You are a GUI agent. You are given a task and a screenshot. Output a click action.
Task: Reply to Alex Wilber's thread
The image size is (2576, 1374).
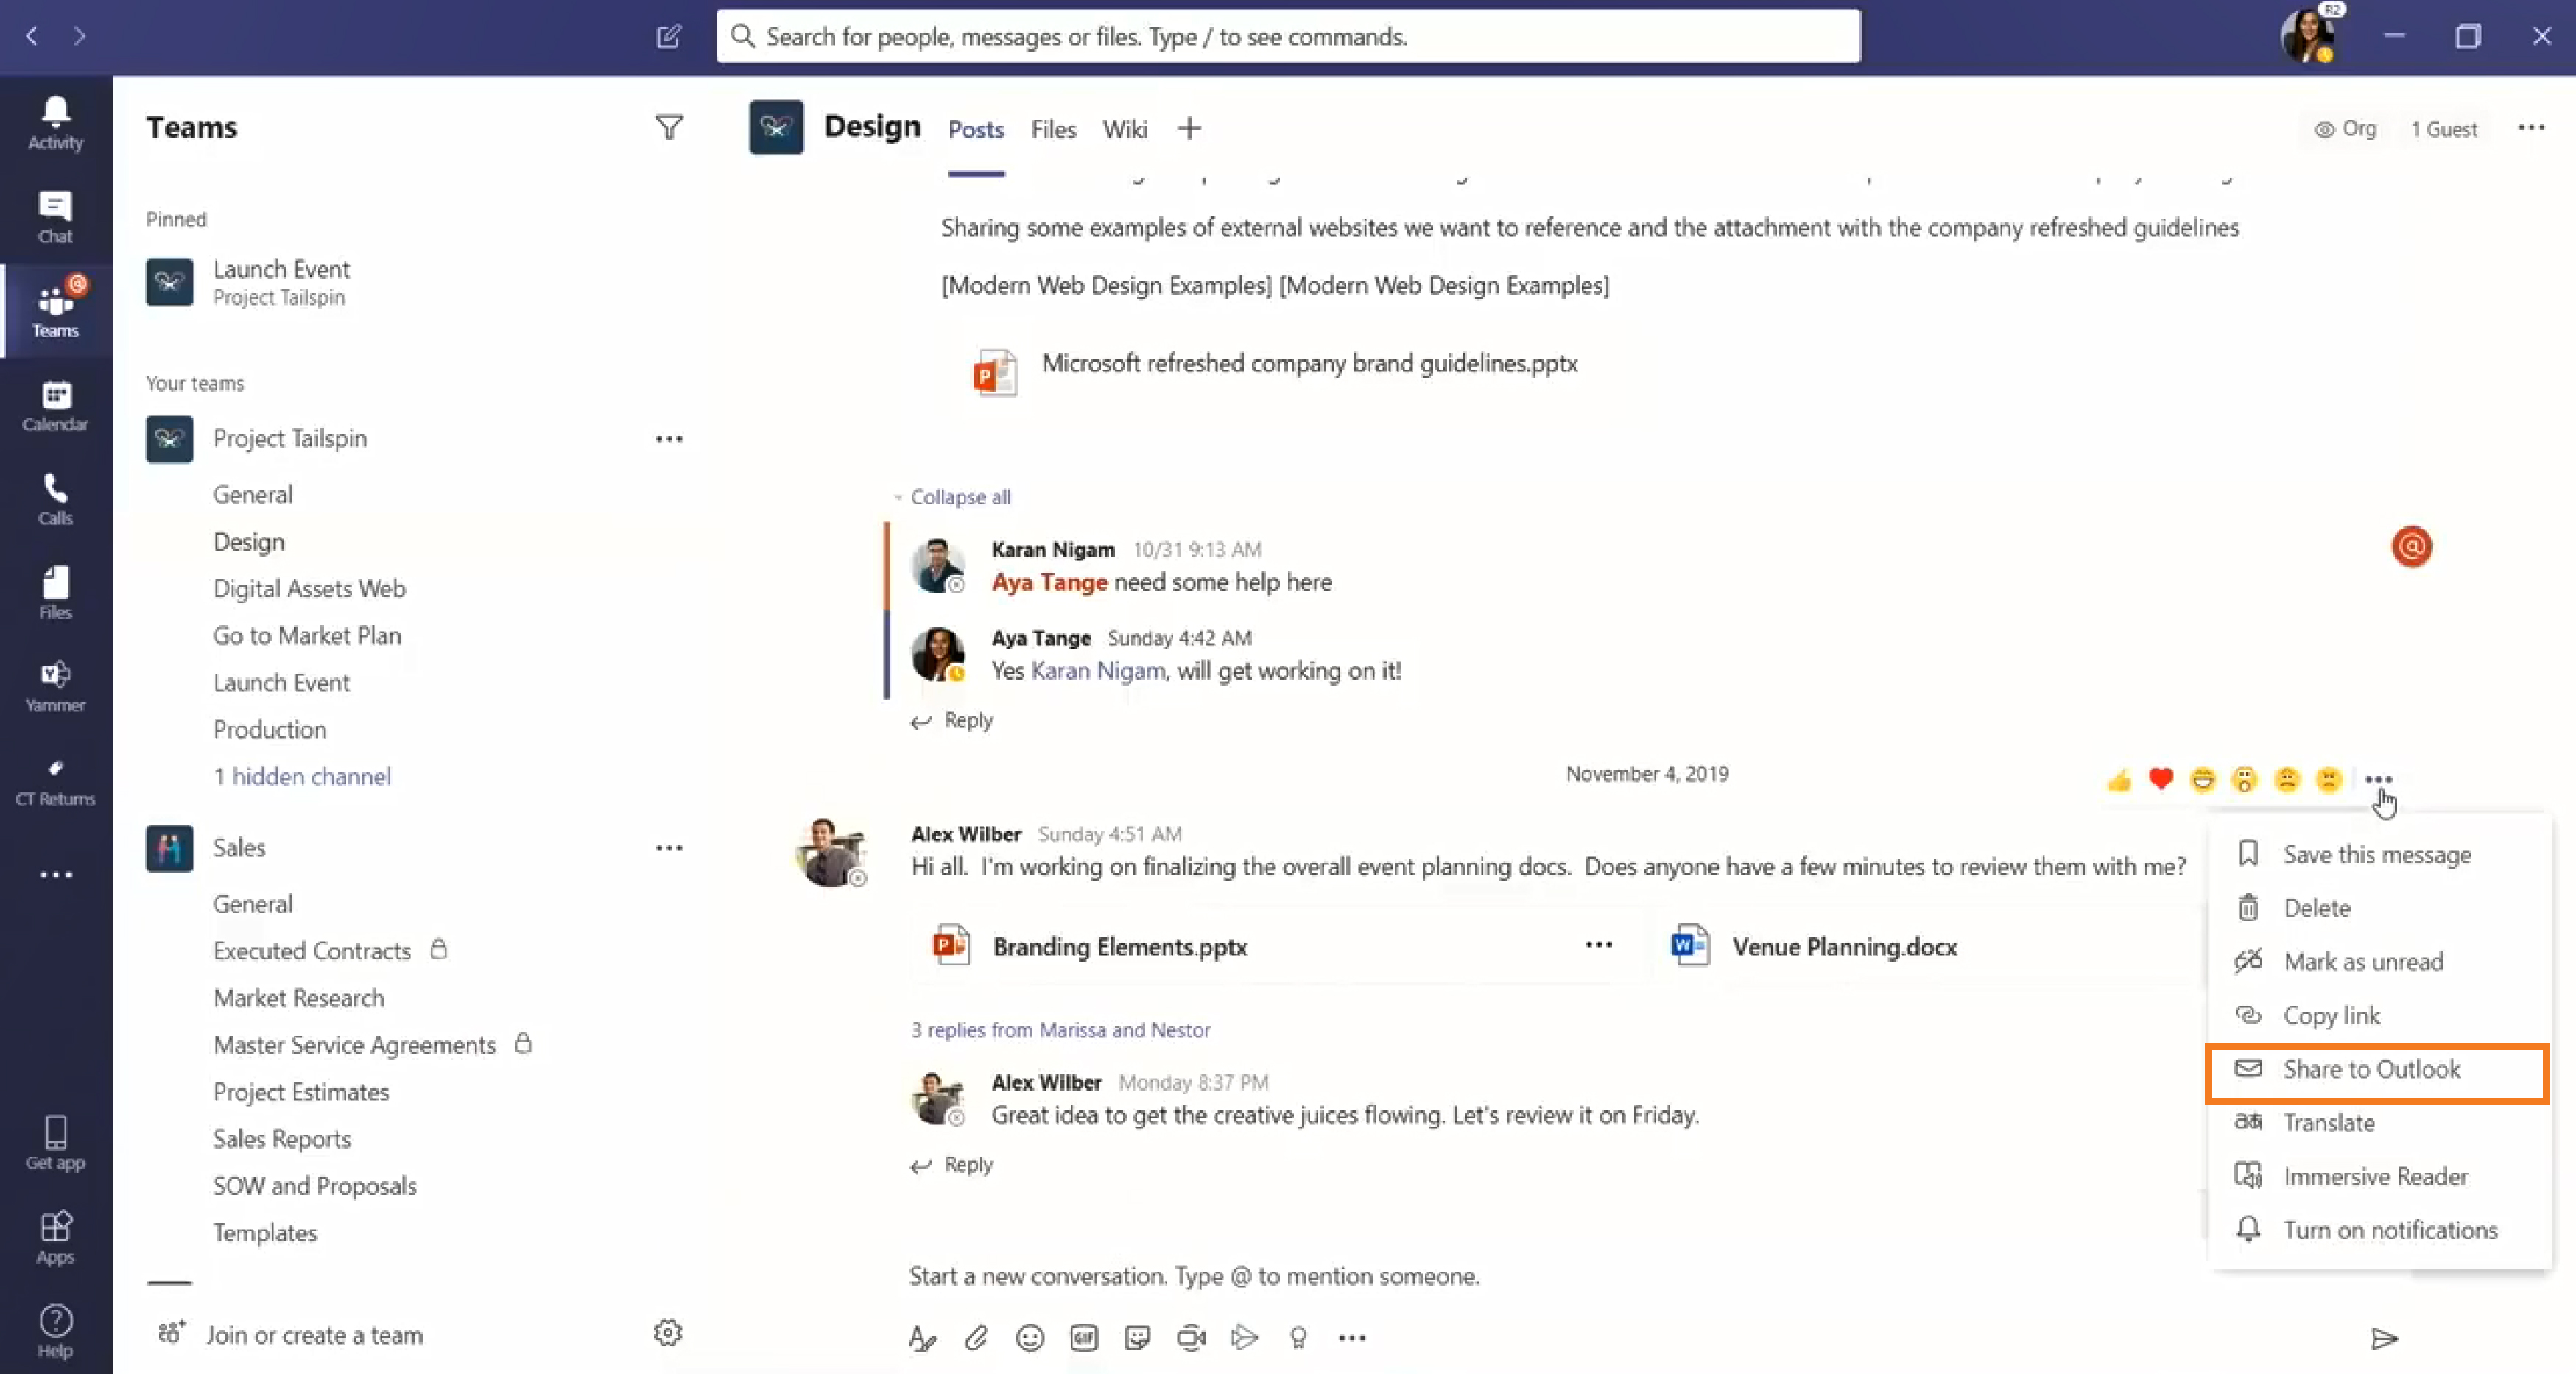952,1165
